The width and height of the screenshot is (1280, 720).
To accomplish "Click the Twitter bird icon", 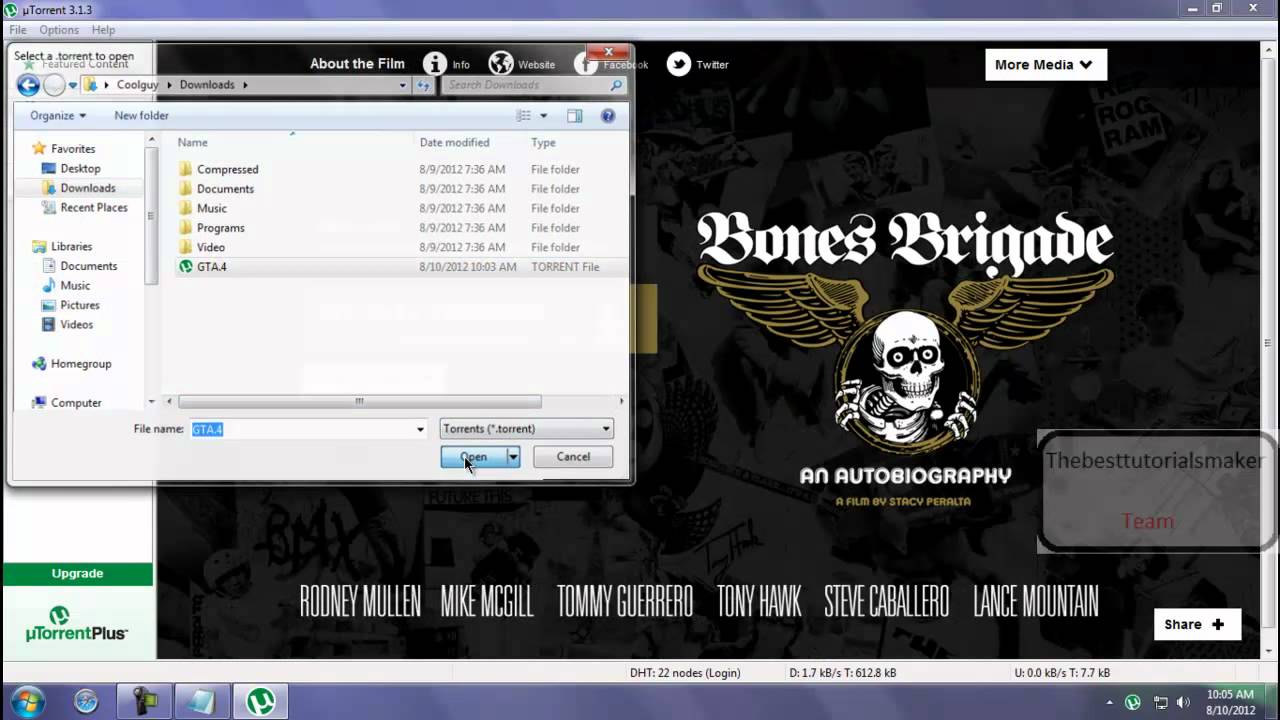I will (x=679, y=64).
